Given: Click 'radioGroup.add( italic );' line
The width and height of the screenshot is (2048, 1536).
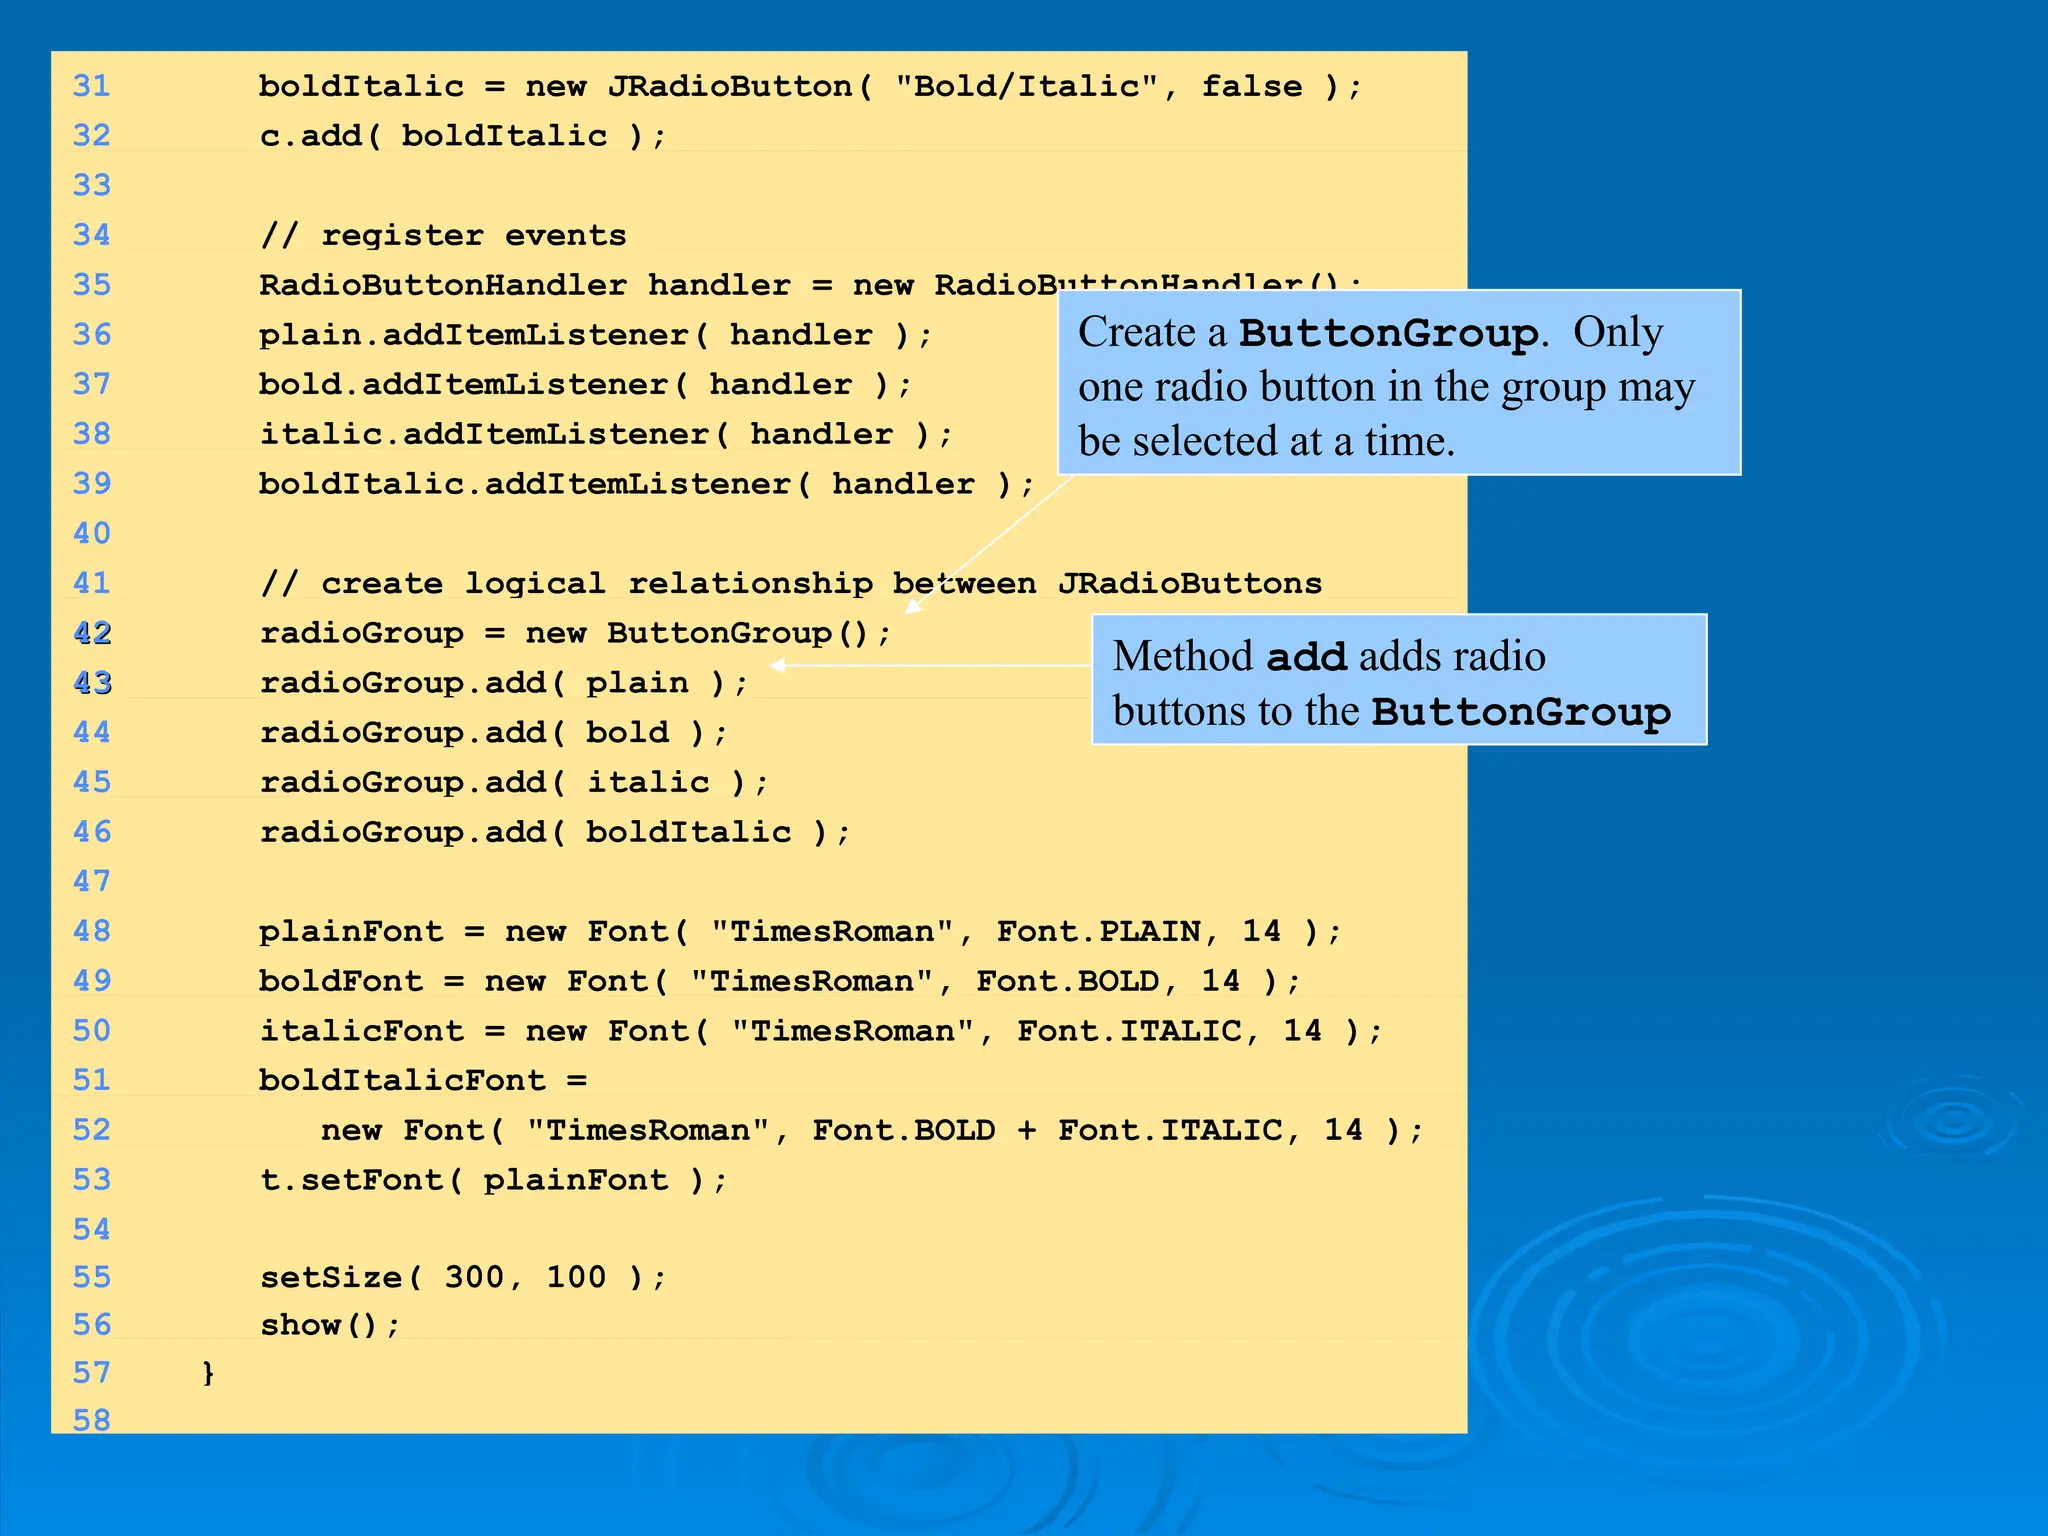Looking at the screenshot, I should 514,783.
